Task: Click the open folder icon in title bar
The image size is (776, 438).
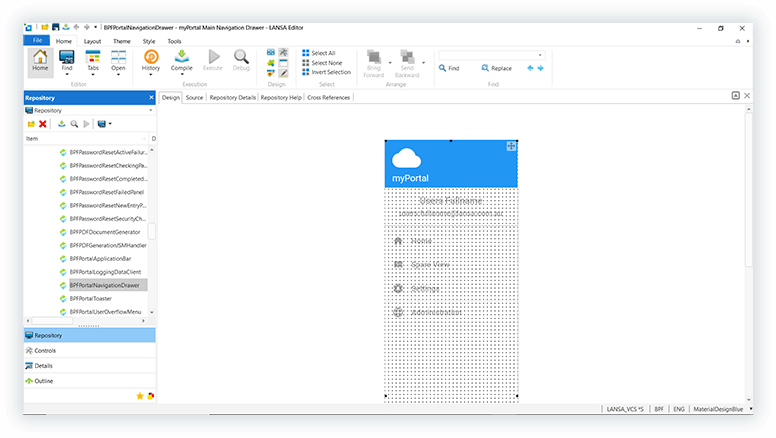Action: pyautogui.click(x=45, y=27)
